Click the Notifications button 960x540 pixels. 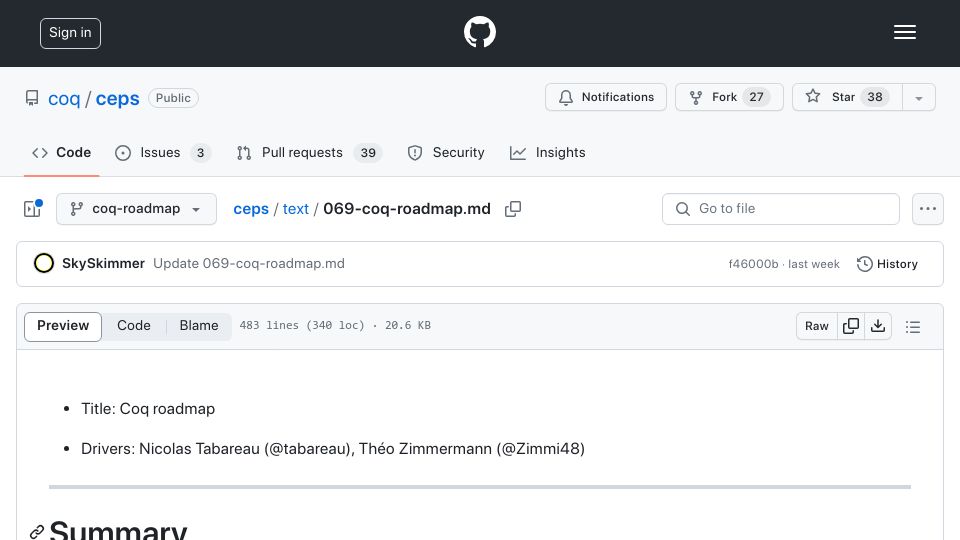606,97
